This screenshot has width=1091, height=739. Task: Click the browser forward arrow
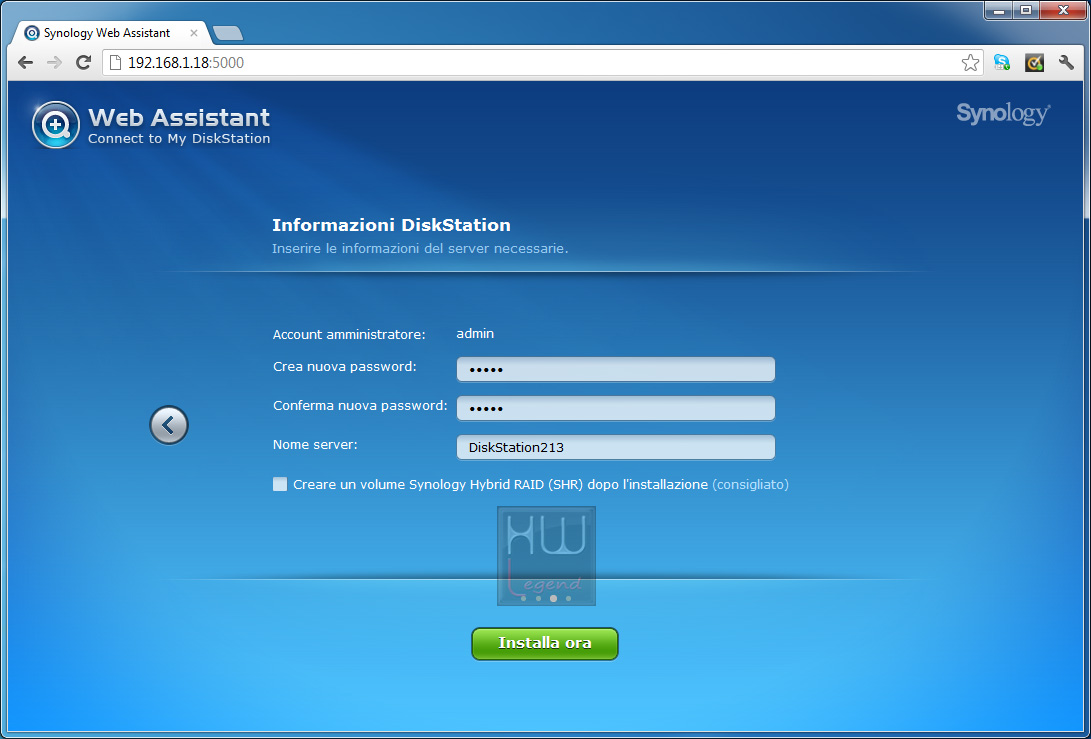(x=54, y=63)
